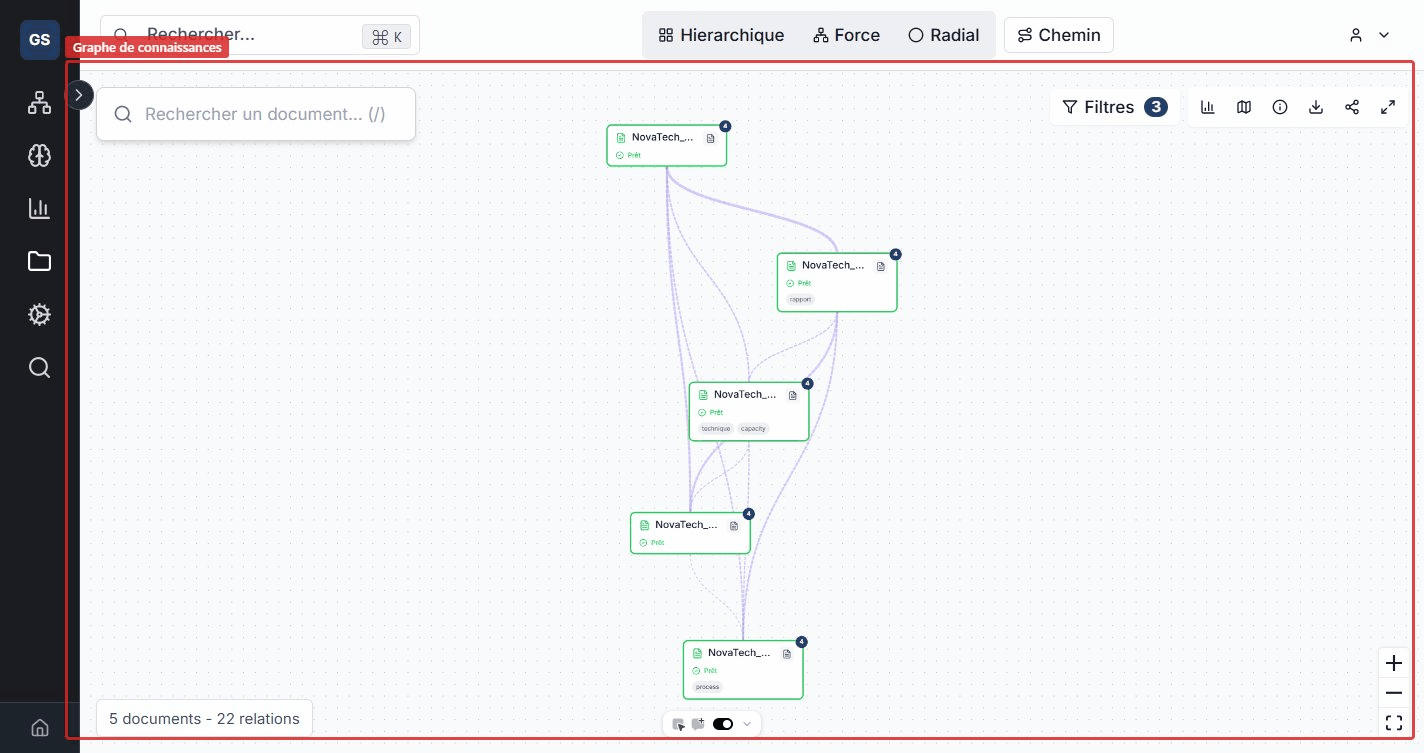Open the graph info tooltip
This screenshot has height=753, width=1424.
(1280, 107)
